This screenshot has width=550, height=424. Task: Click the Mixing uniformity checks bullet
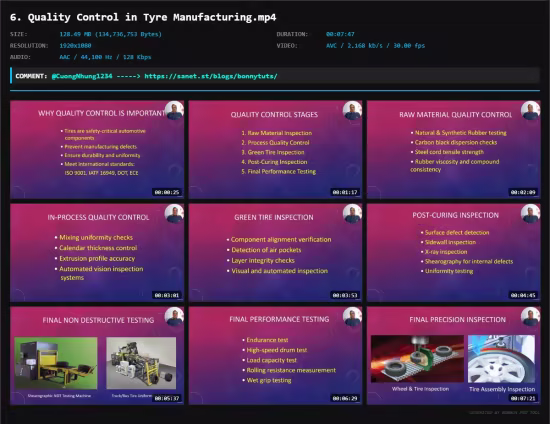(x=94, y=237)
